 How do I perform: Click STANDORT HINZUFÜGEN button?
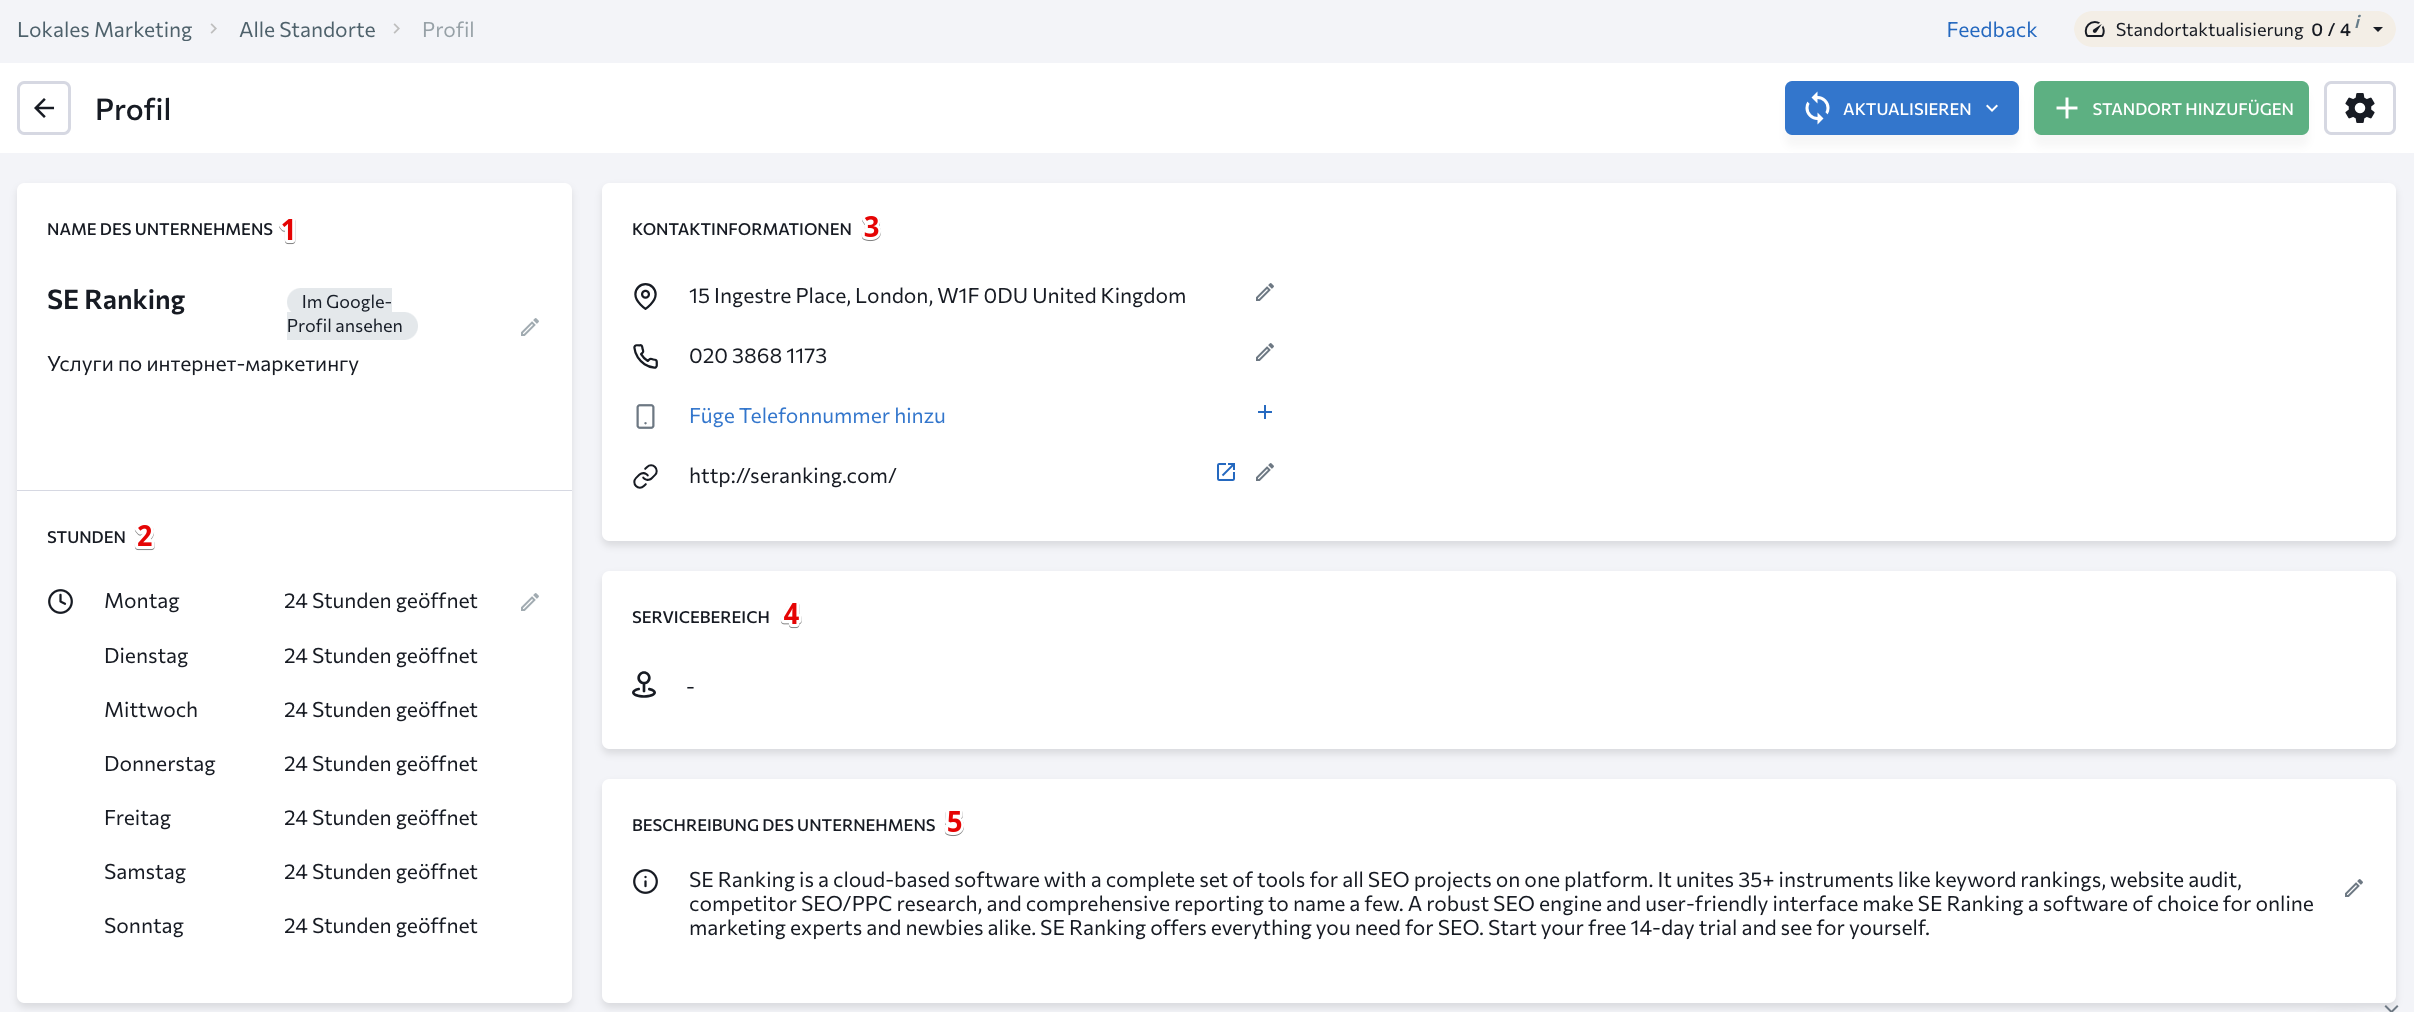tap(2171, 108)
